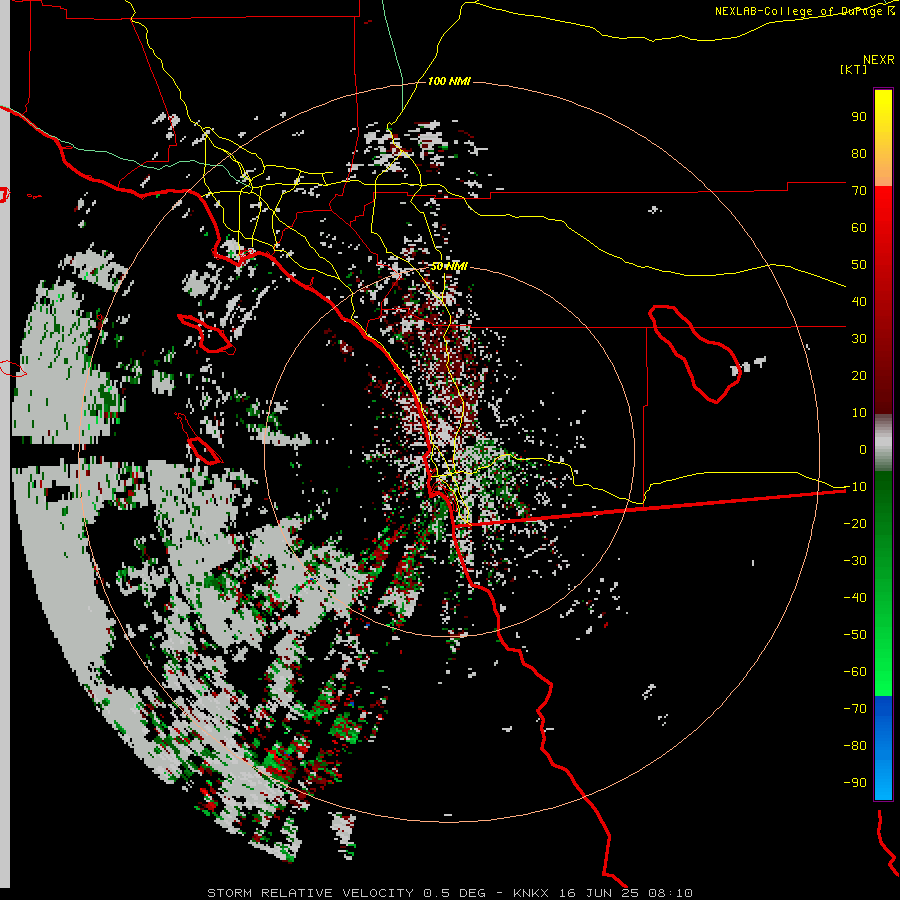Click the 70 value on velocity scale
Viewport: 900px width, 900px height.
coord(859,191)
